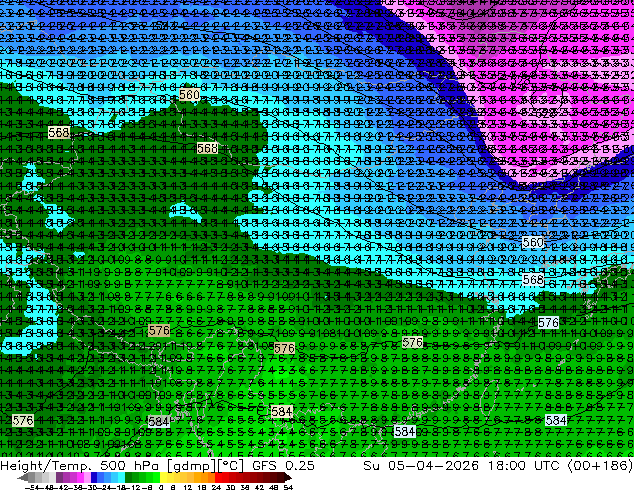Click the positive '24' legend value
The height and width of the screenshot is (490, 634).
(216, 487)
